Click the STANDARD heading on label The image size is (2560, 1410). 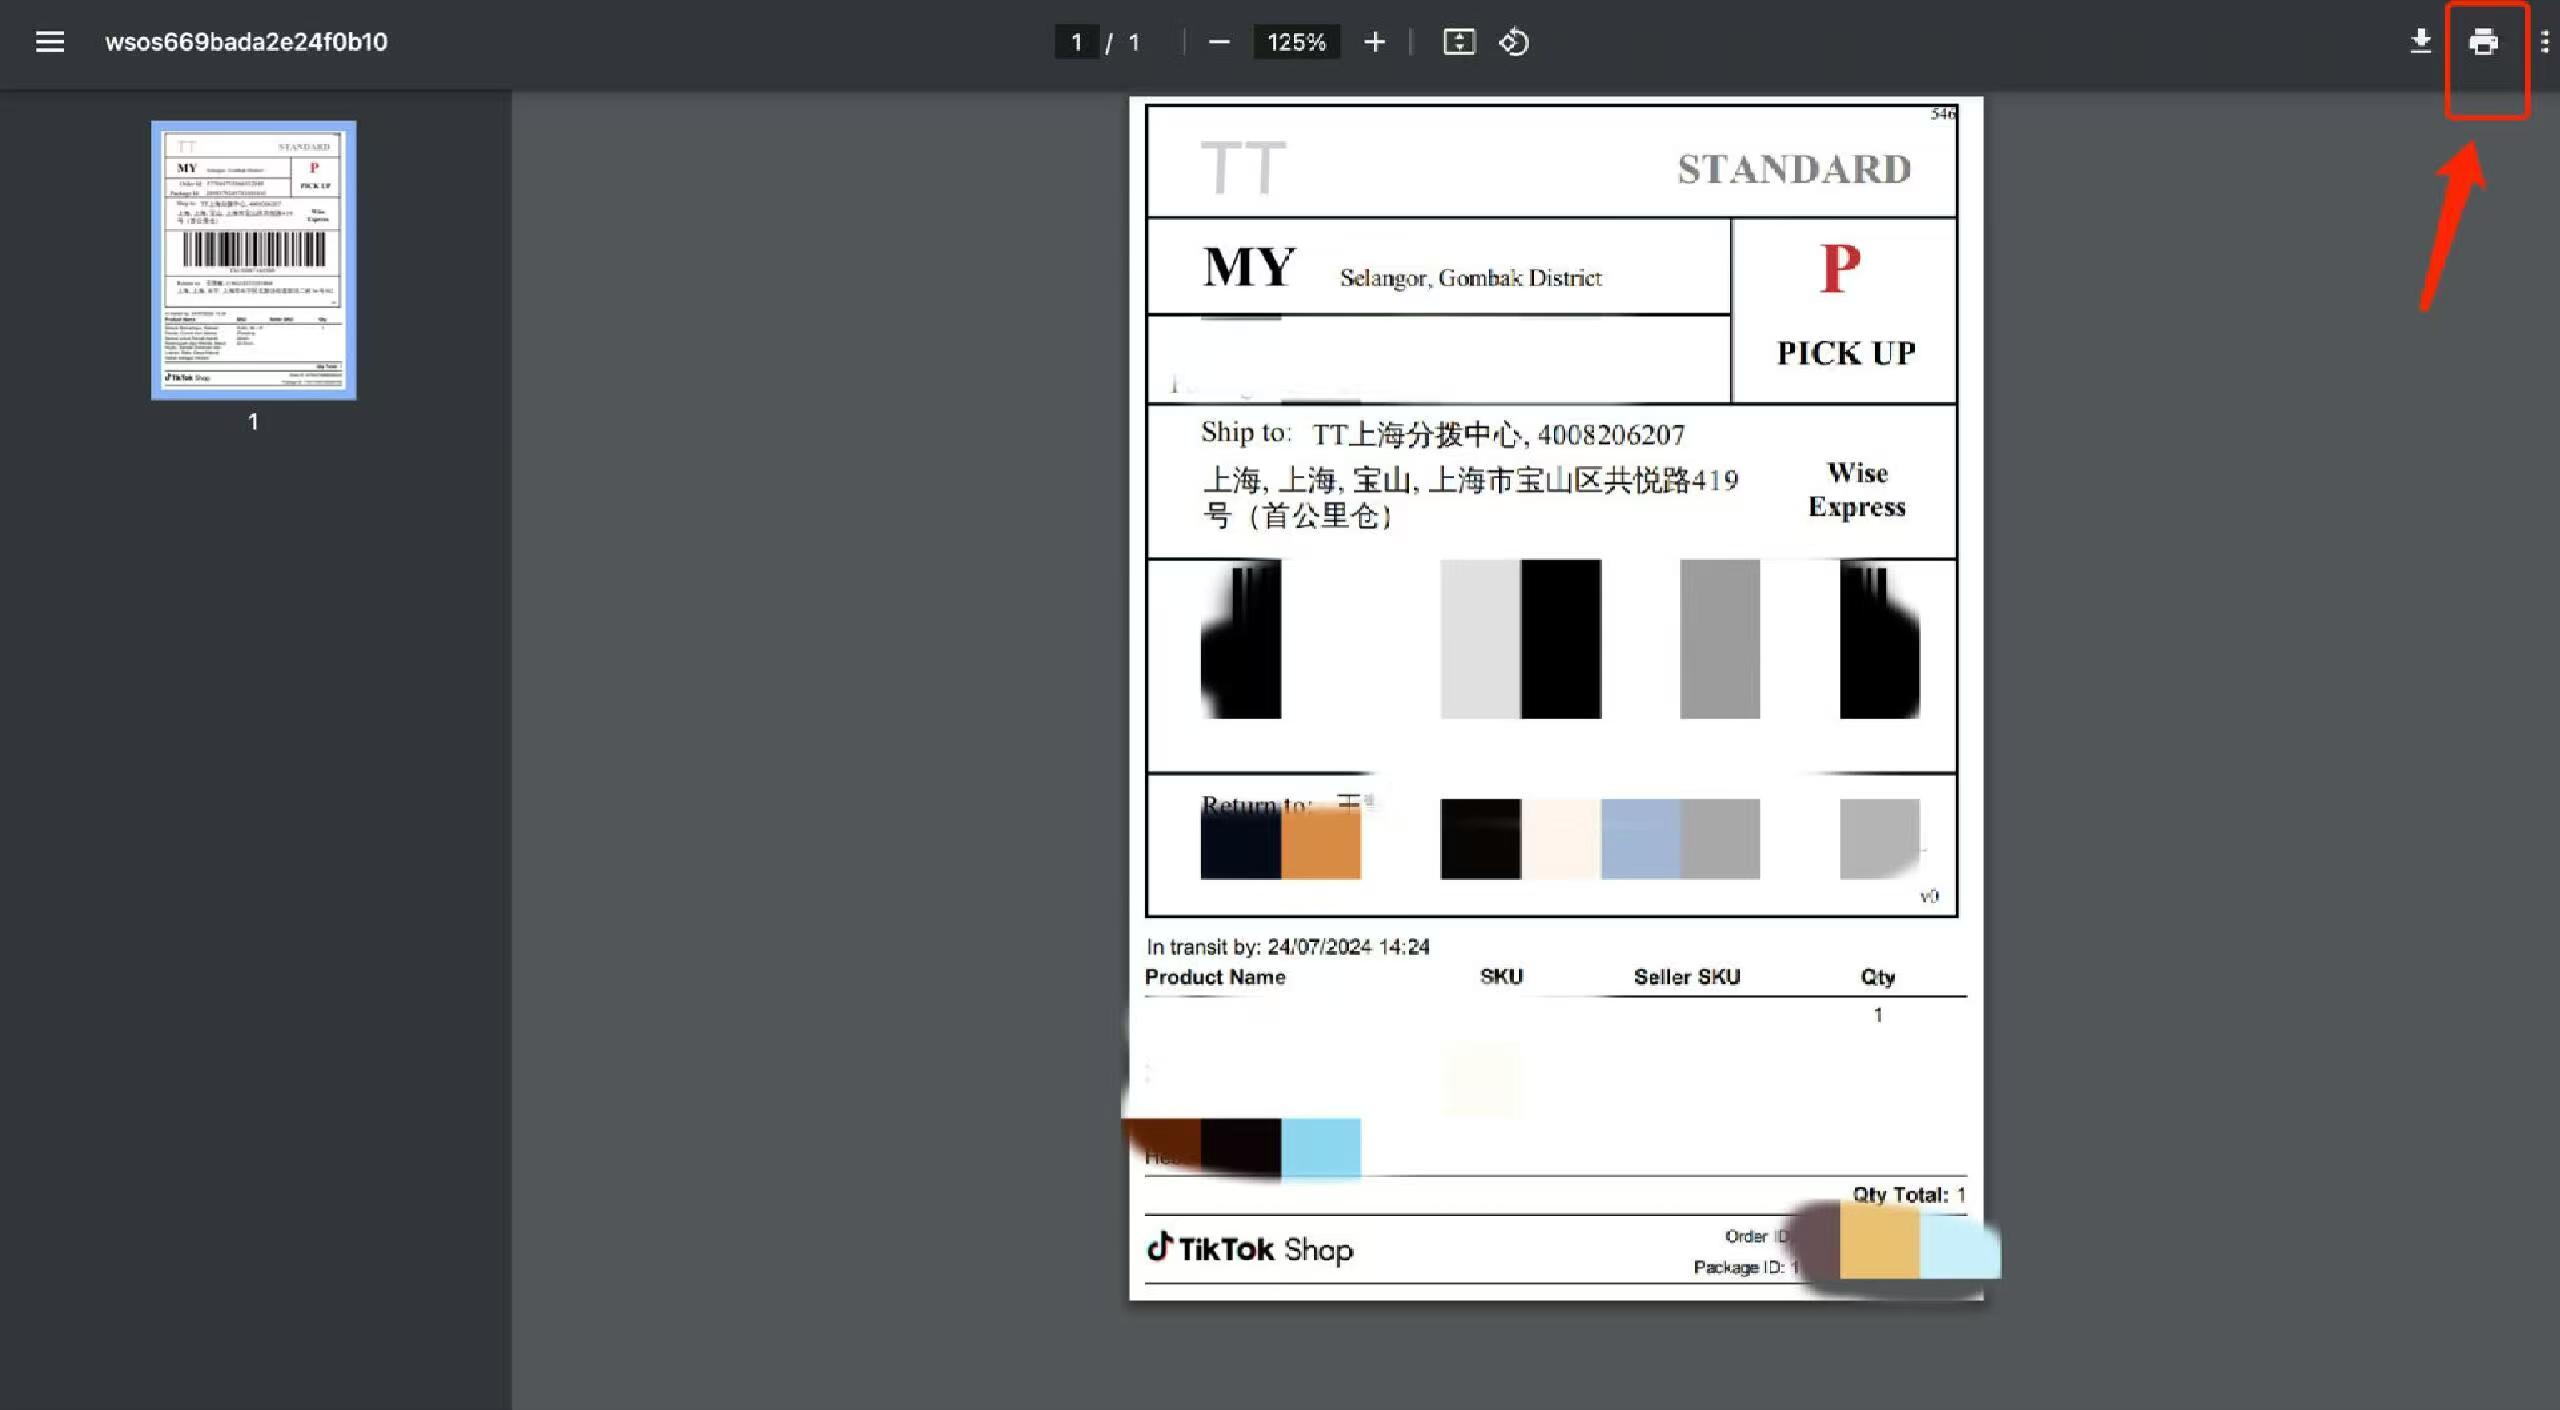click(1795, 169)
